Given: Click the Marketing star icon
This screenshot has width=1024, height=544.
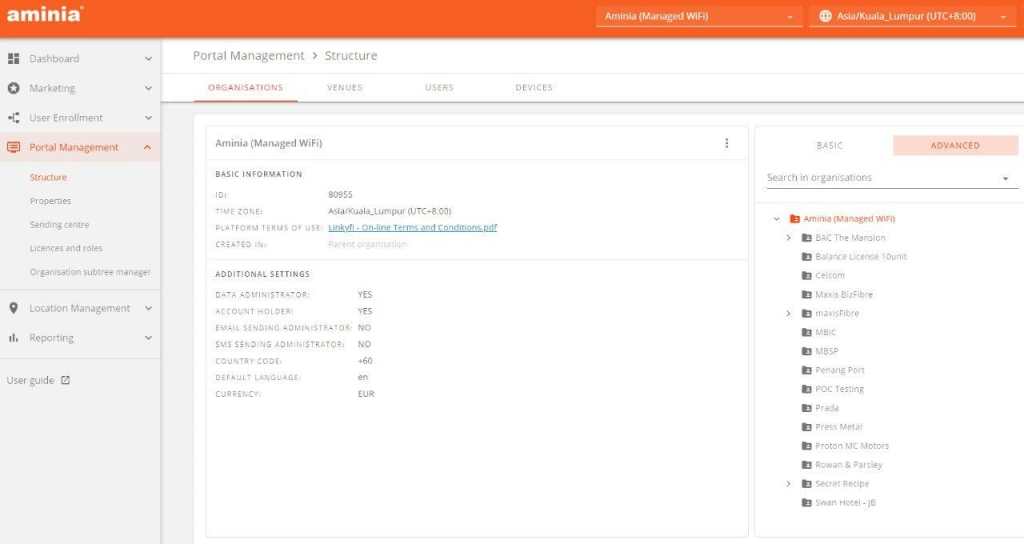Looking at the screenshot, I should 14,88.
